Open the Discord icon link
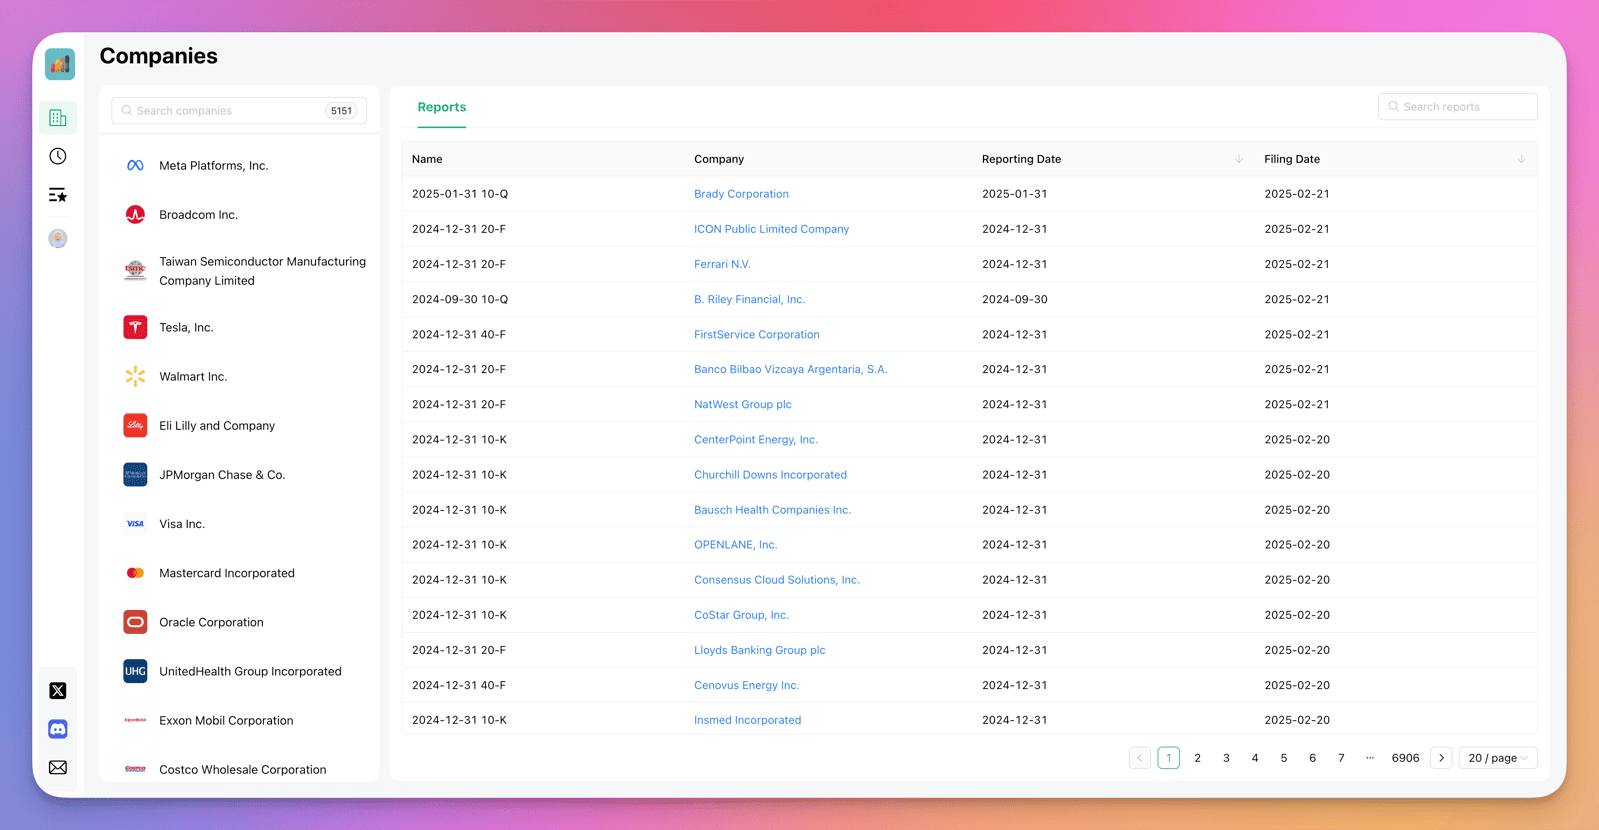Viewport: 1599px width, 830px height. (x=58, y=729)
